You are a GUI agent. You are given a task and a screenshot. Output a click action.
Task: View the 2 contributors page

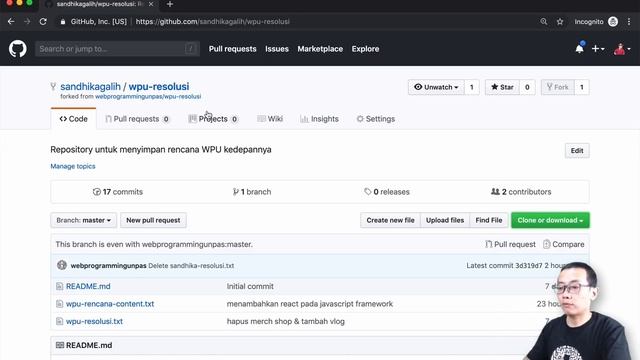click(521, 192)
